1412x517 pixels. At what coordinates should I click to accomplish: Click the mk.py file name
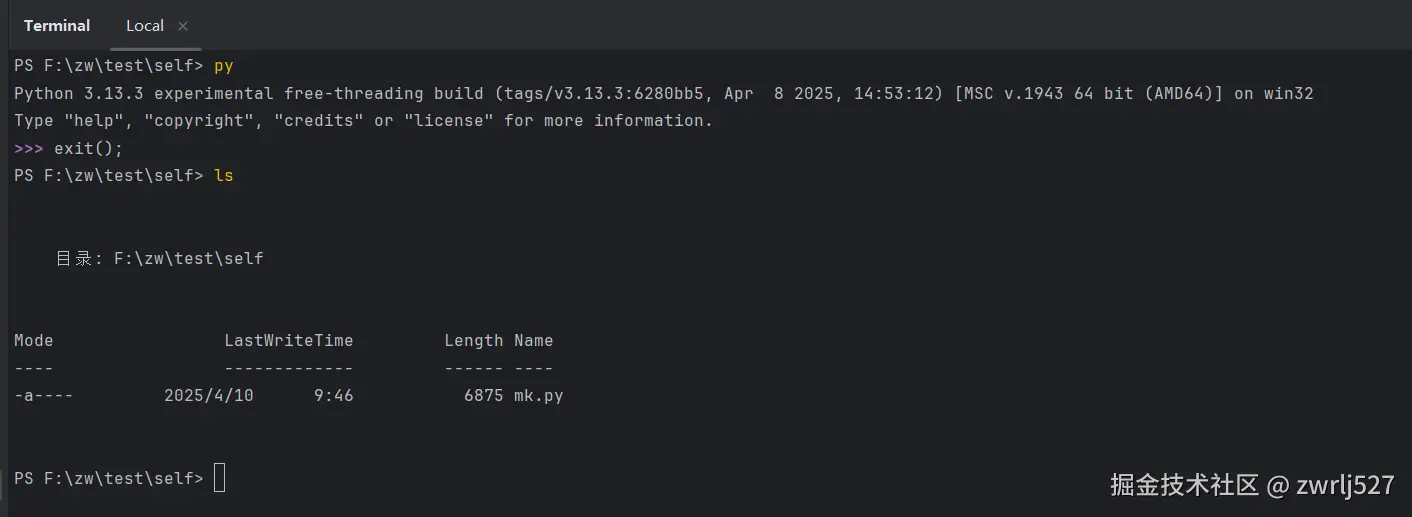pyautogui.click(x=538, y=395)
